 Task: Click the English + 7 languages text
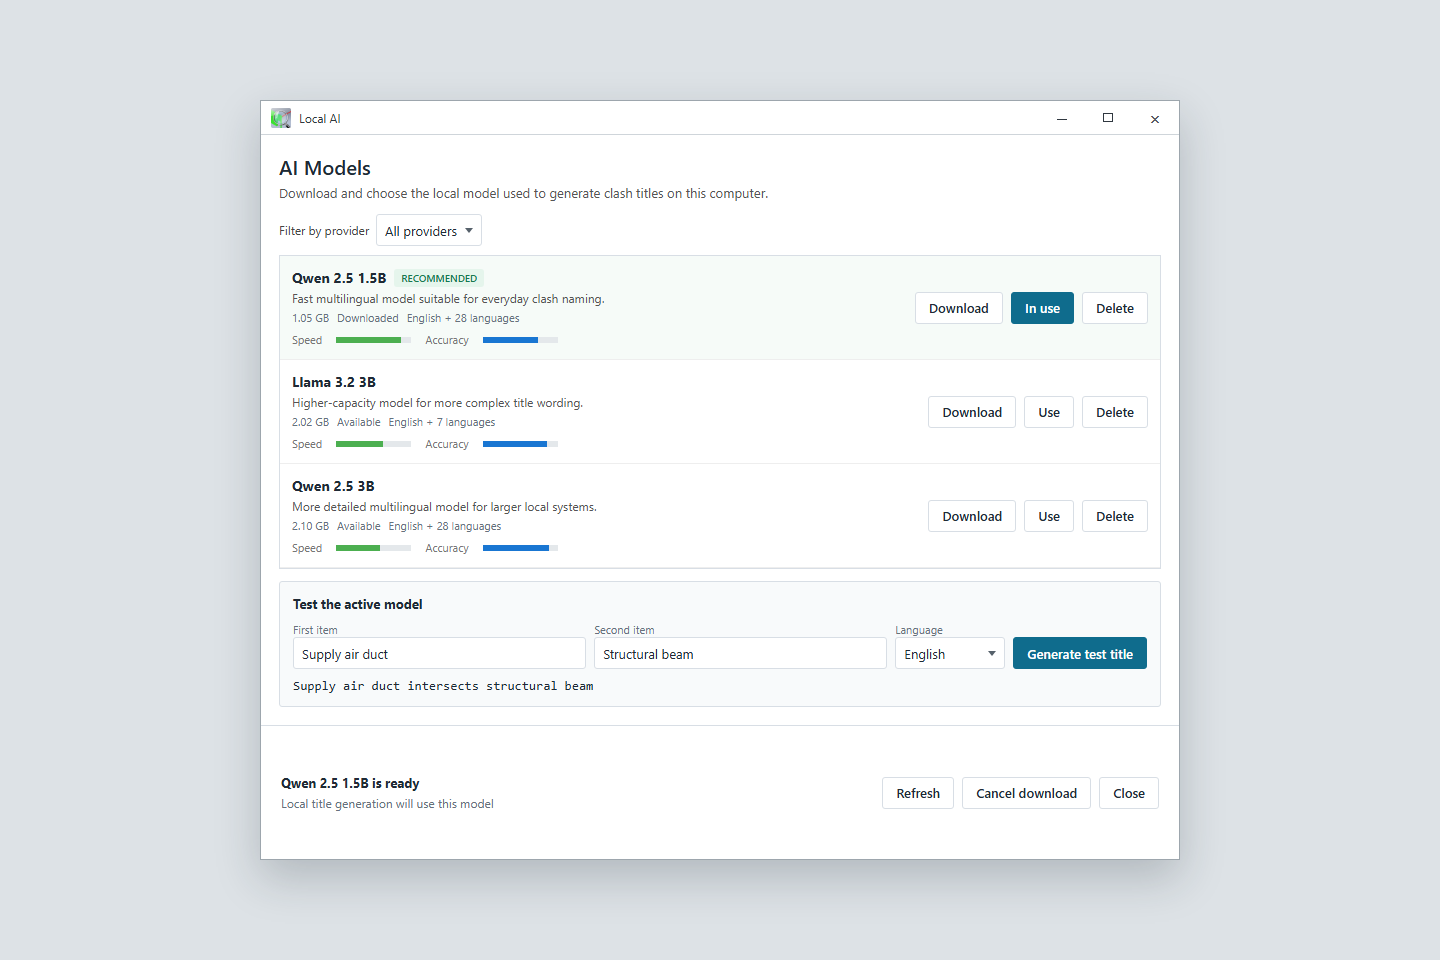point(442,422)
